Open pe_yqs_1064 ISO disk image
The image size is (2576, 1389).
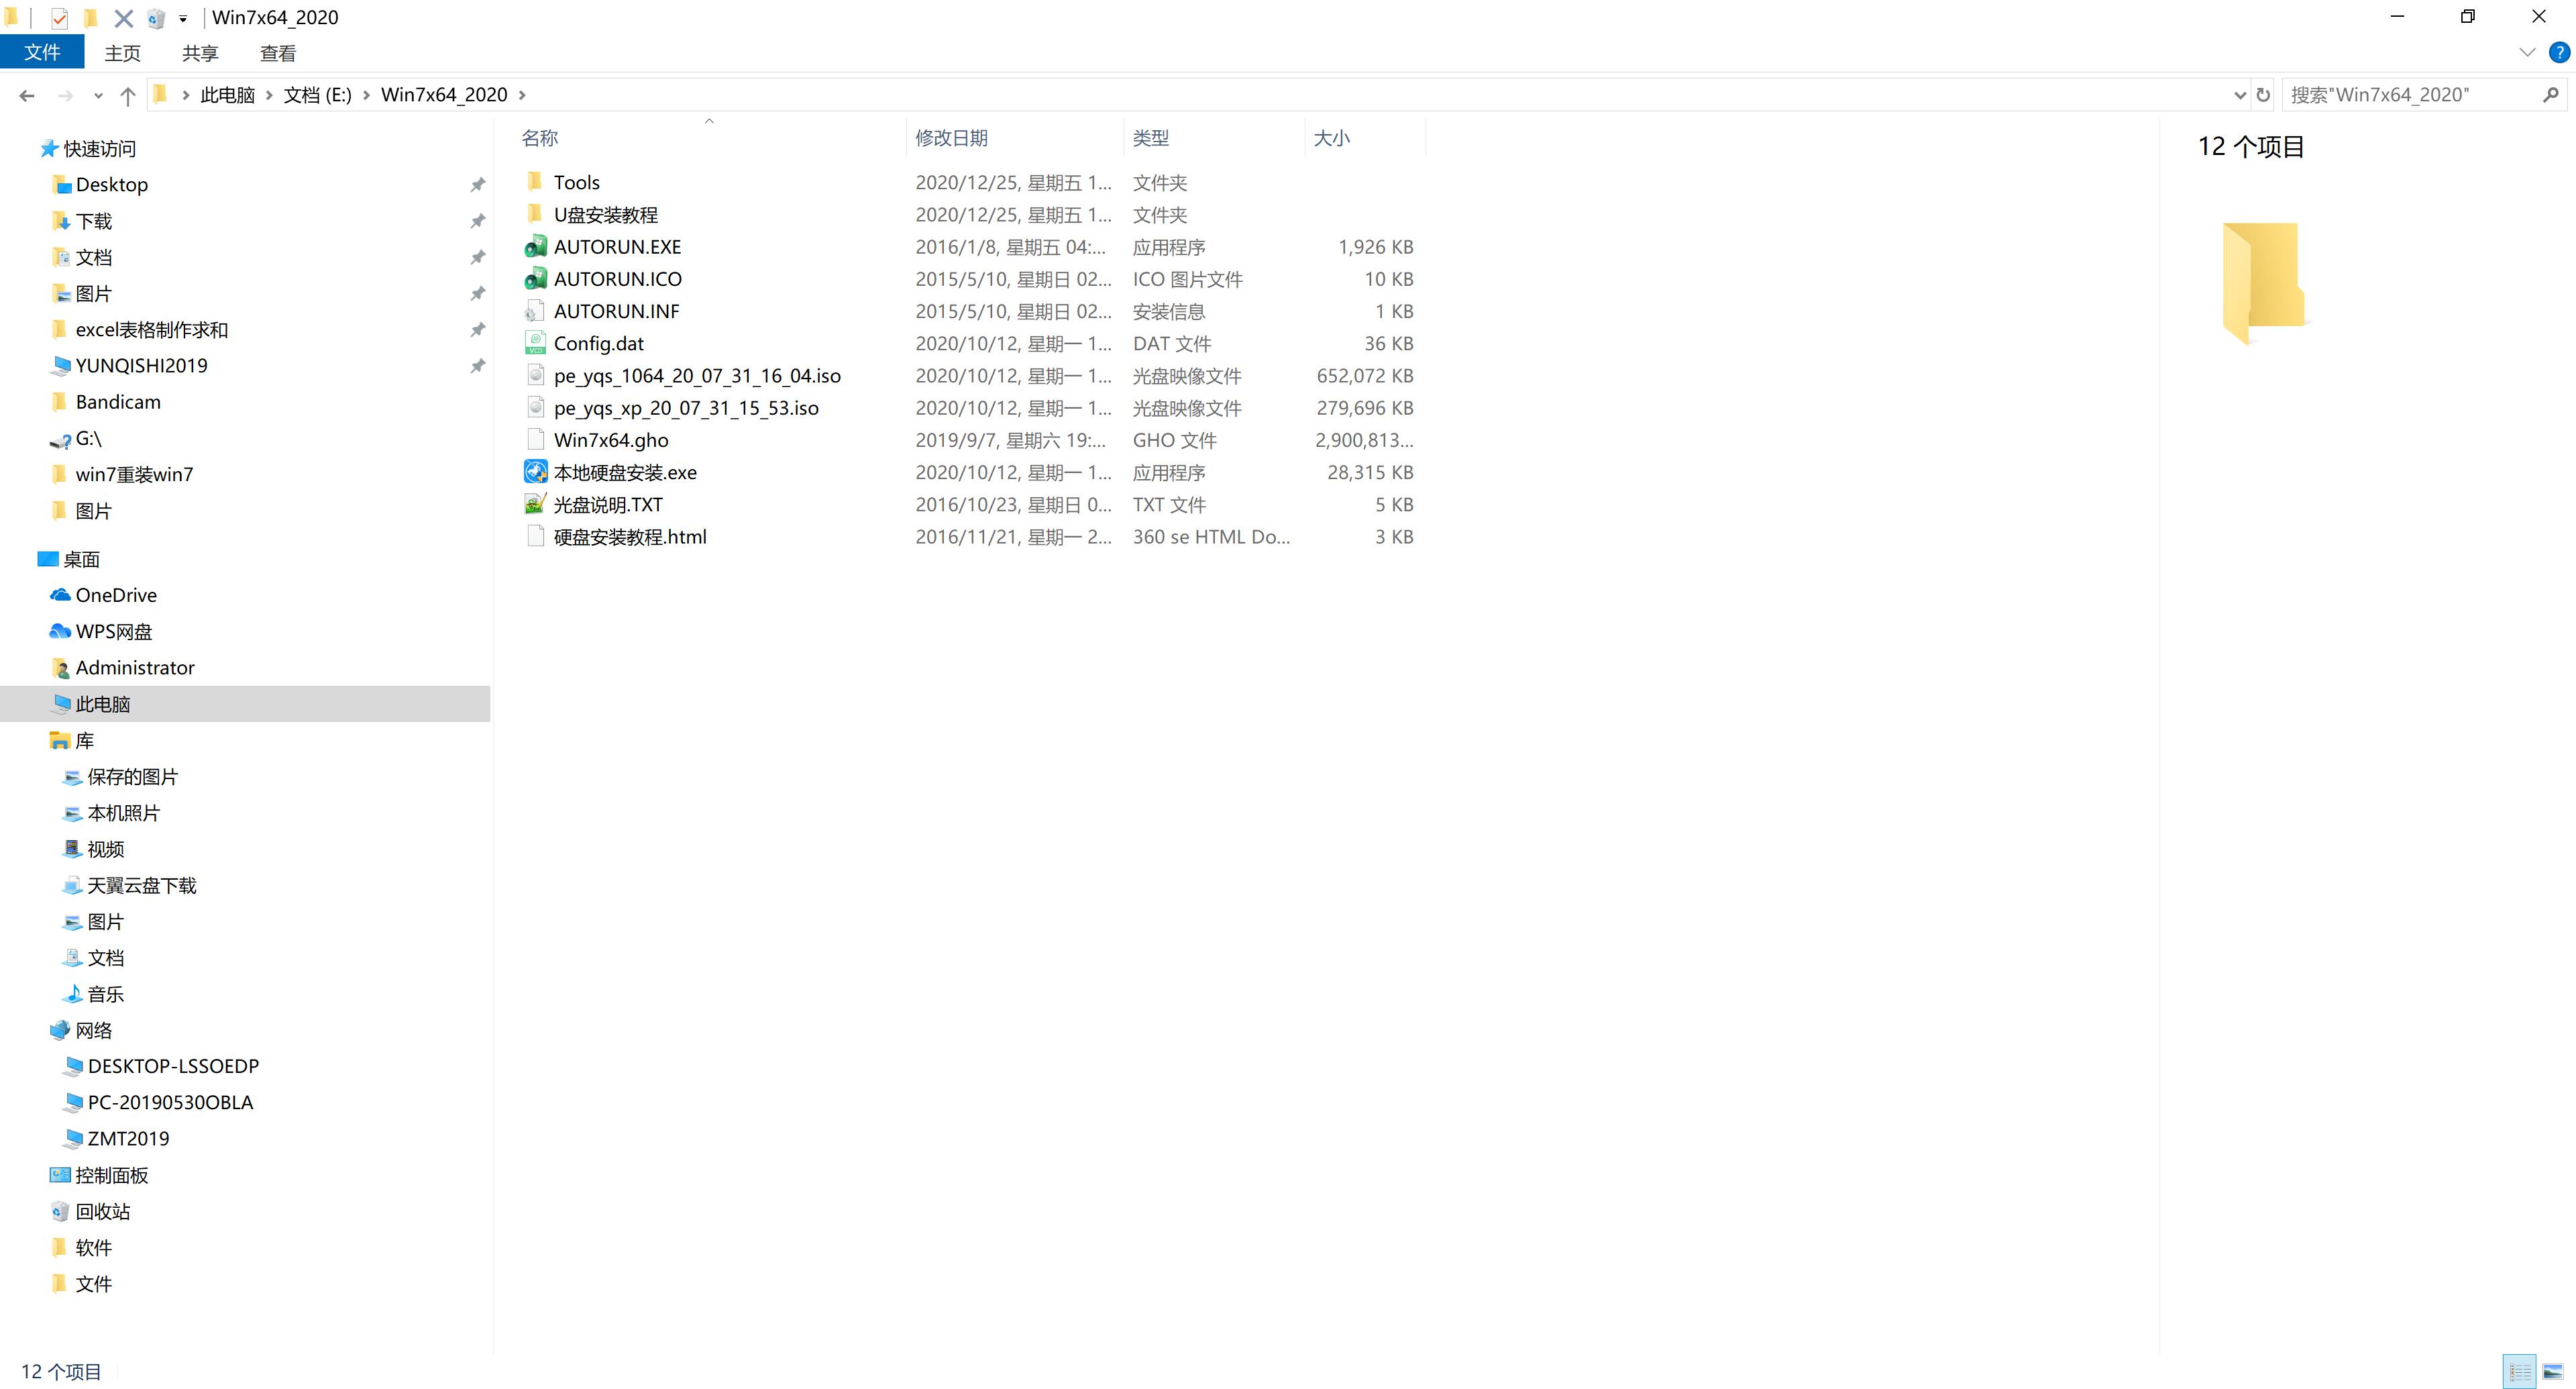(x=696, y=374)
